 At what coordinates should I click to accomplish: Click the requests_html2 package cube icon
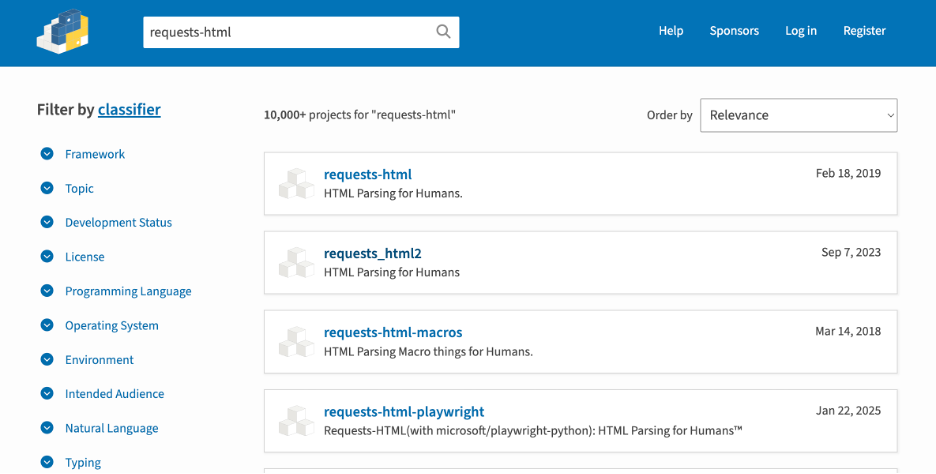pos(297,263)
